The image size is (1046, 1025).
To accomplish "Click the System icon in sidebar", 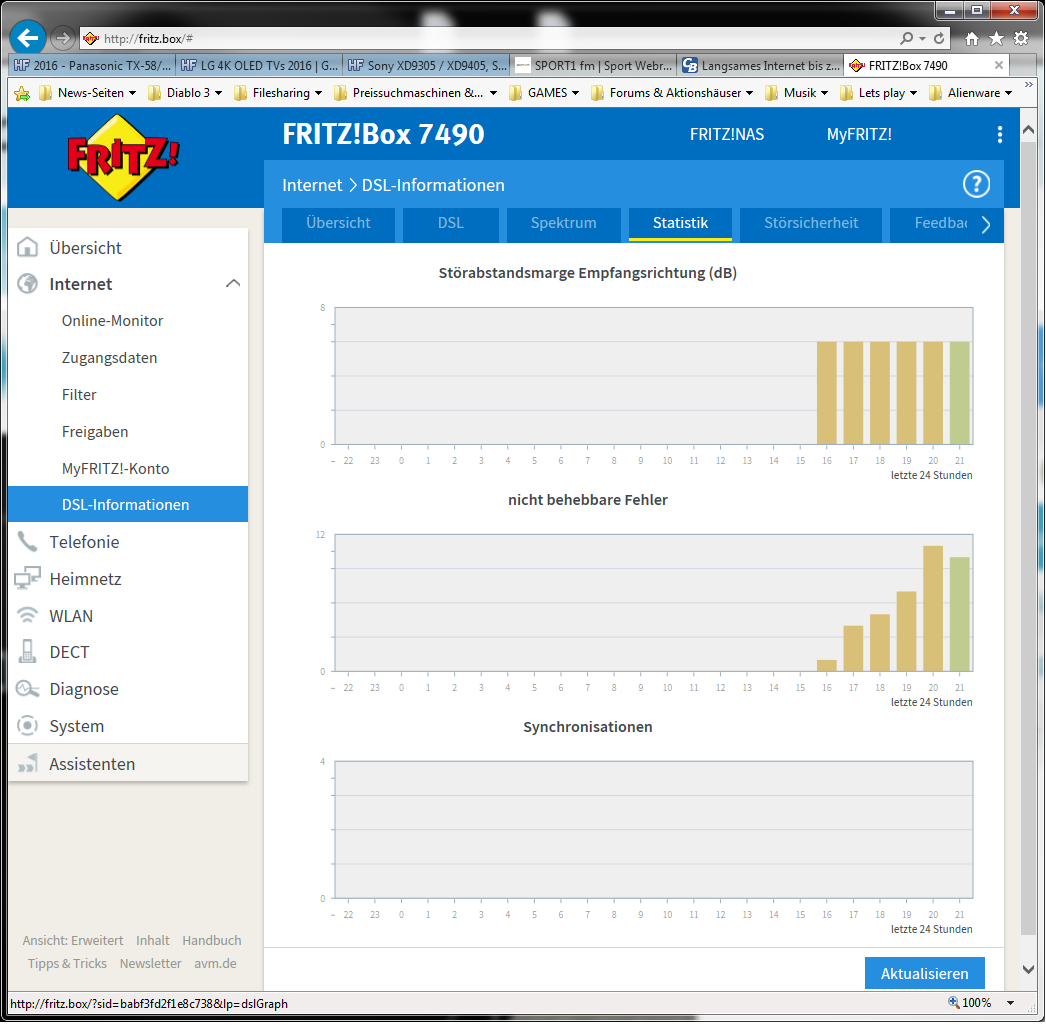I will click(x=27, y=726).
